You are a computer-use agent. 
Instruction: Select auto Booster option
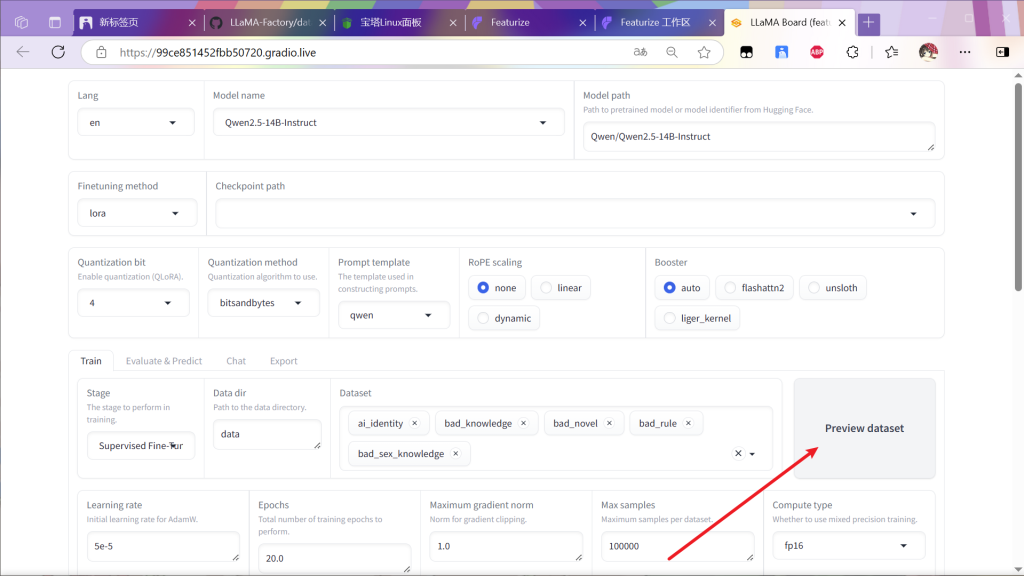point(682,287)
